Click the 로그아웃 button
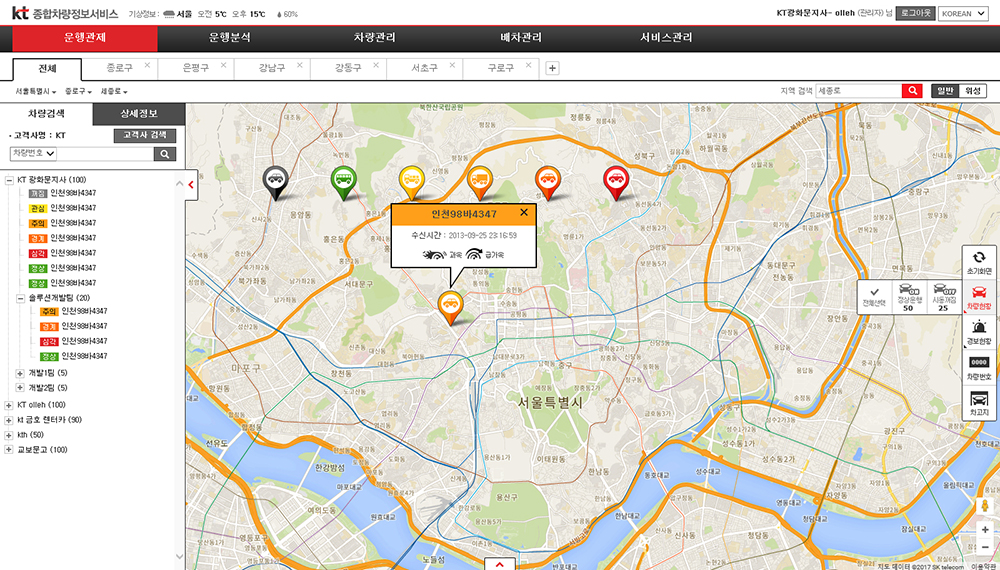Image resolution: width=1000 pixels, height=570 pixels. (915, 13)
